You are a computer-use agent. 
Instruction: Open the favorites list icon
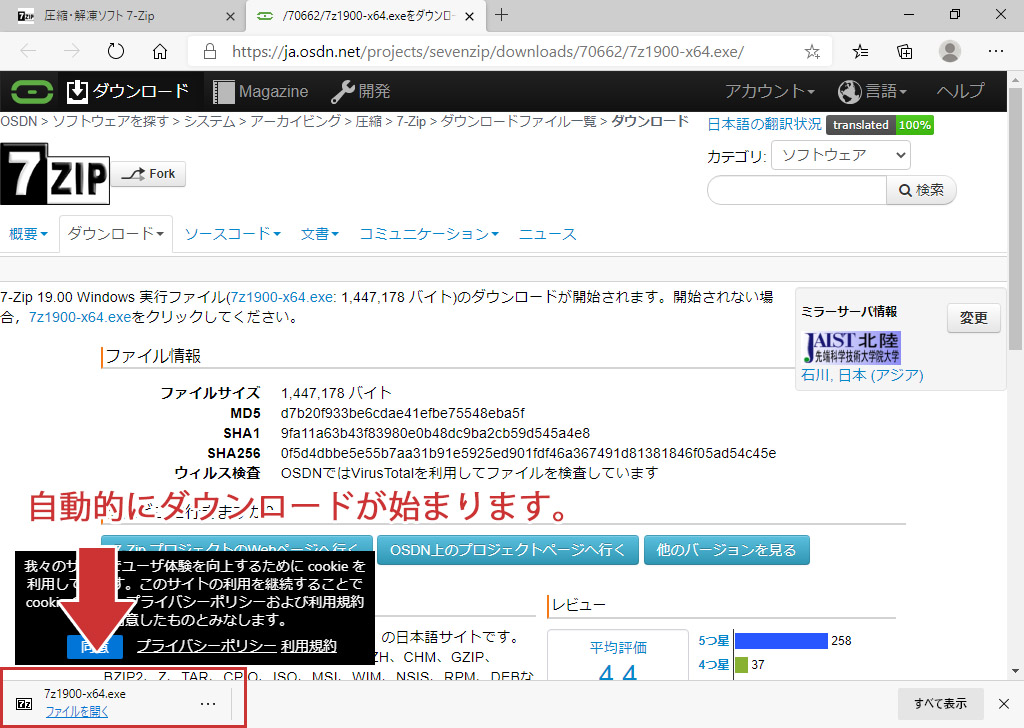click(860, 52)
